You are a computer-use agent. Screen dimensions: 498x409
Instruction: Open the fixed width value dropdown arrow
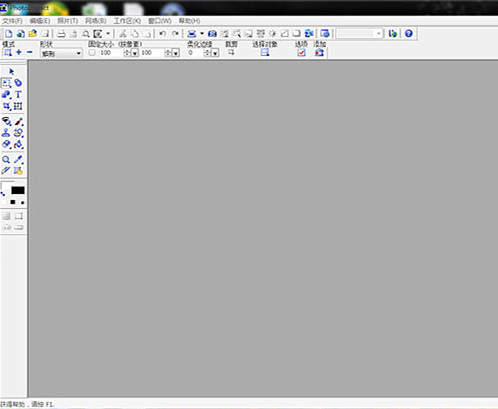135,53
